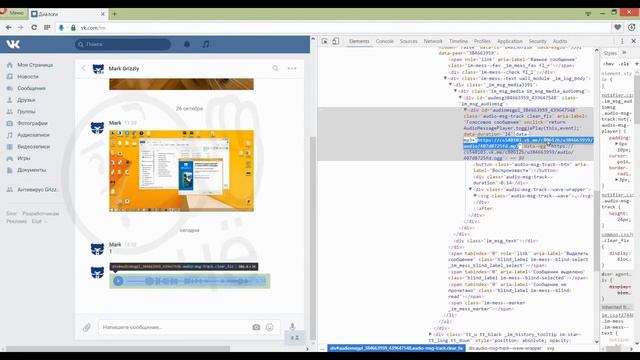Reload the page with refresh icon
Image resolution: width=640 pixels, height=360 pixels.
coord(34,27)
